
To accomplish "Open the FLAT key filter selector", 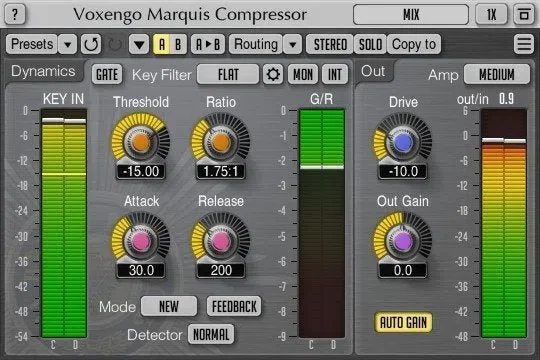I will (228, 74).
